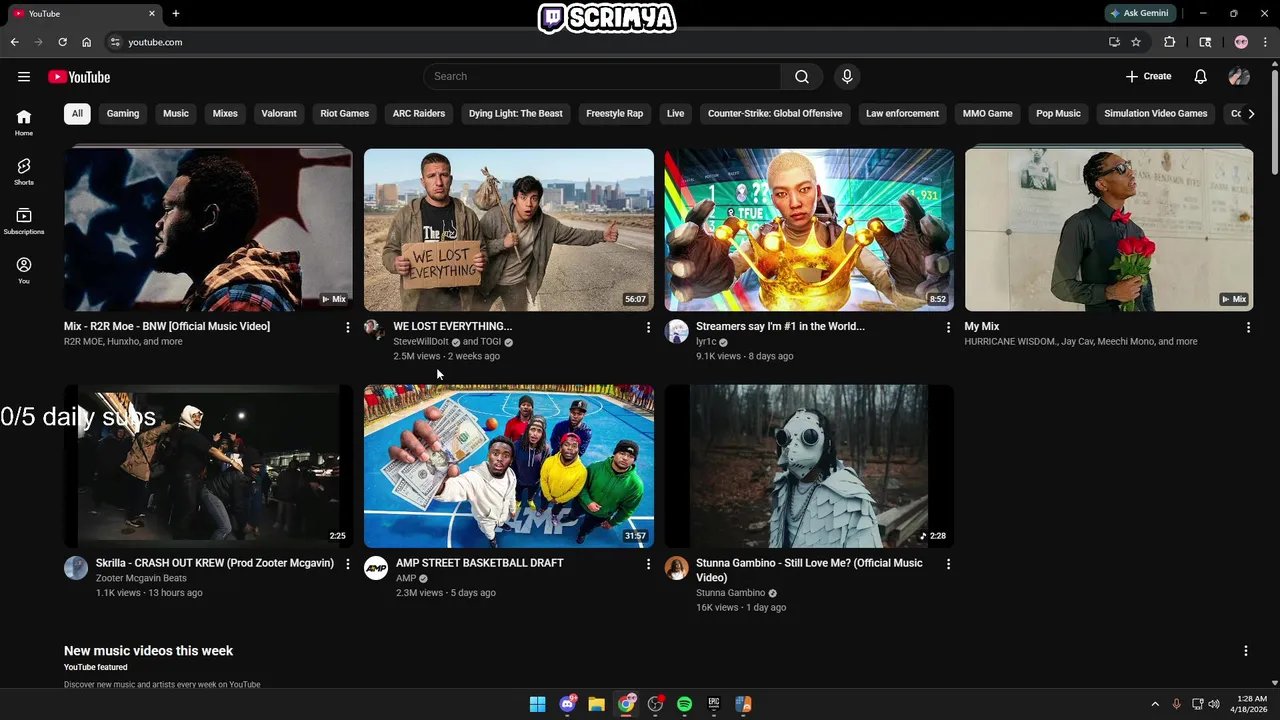Reload the page in Chrome
This screenshot has width=1280, height=720.
tap(62, 42)
